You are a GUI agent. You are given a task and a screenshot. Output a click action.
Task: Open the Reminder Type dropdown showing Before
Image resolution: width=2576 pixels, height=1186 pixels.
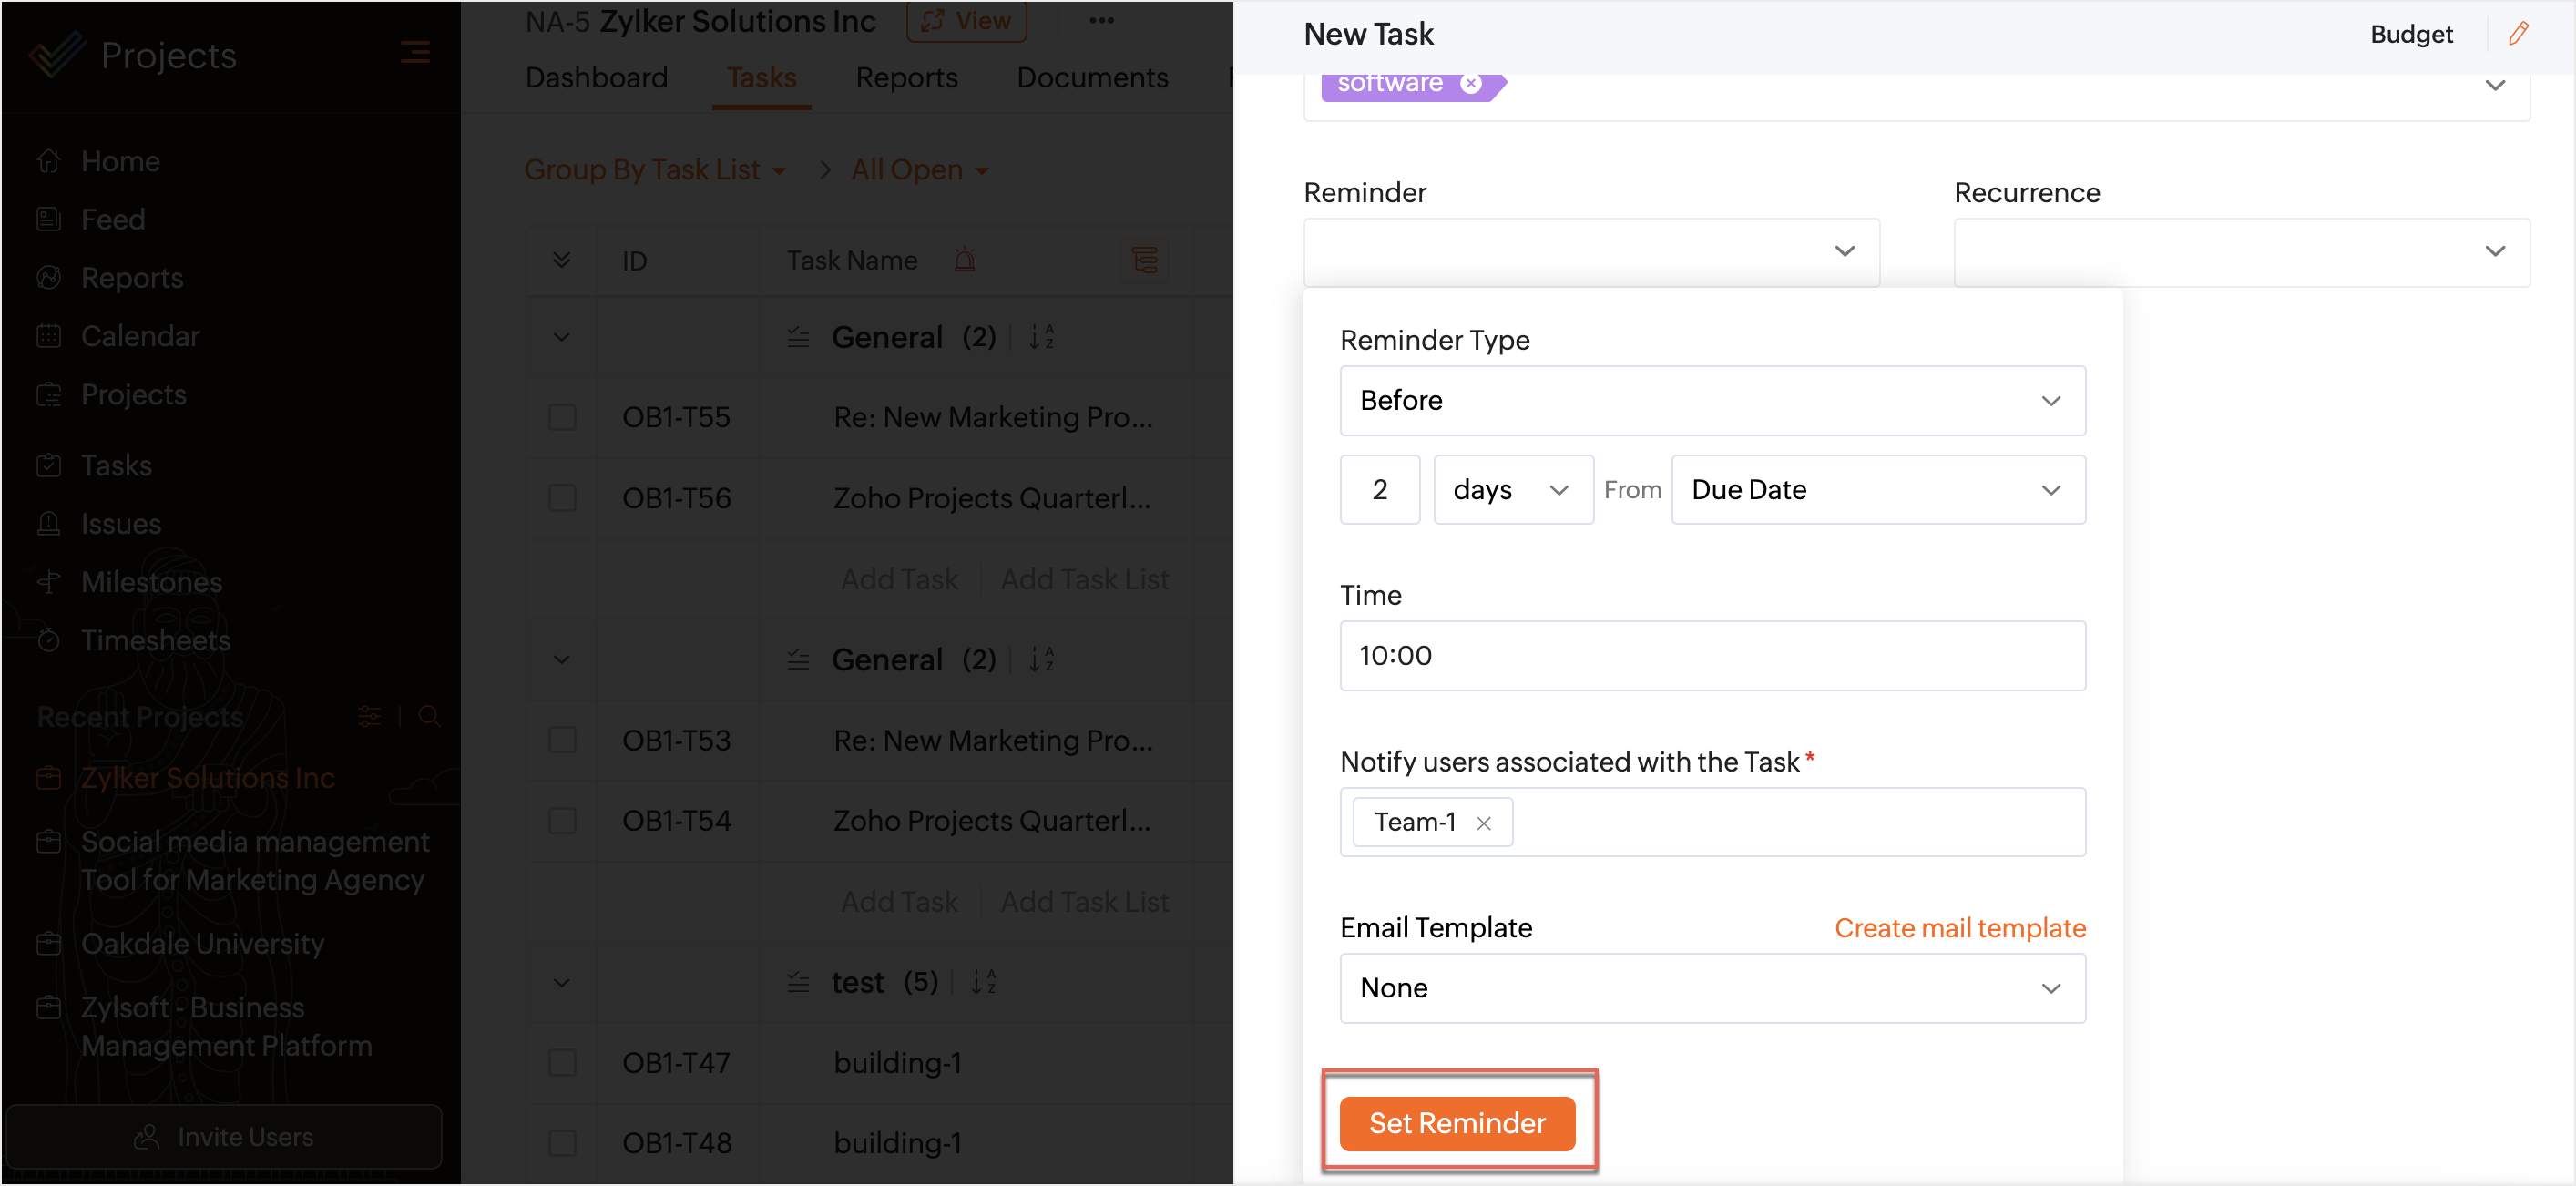tap(1711, 400)
